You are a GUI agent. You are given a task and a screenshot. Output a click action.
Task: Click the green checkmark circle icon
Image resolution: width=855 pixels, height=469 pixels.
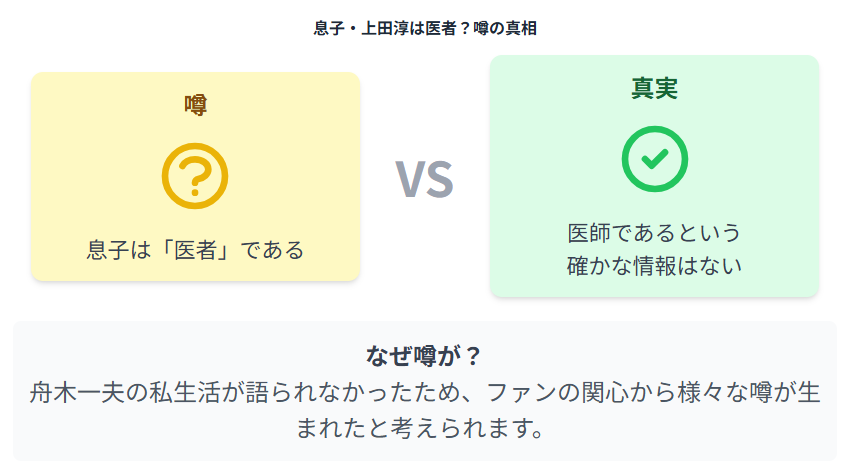pos(654,159)
